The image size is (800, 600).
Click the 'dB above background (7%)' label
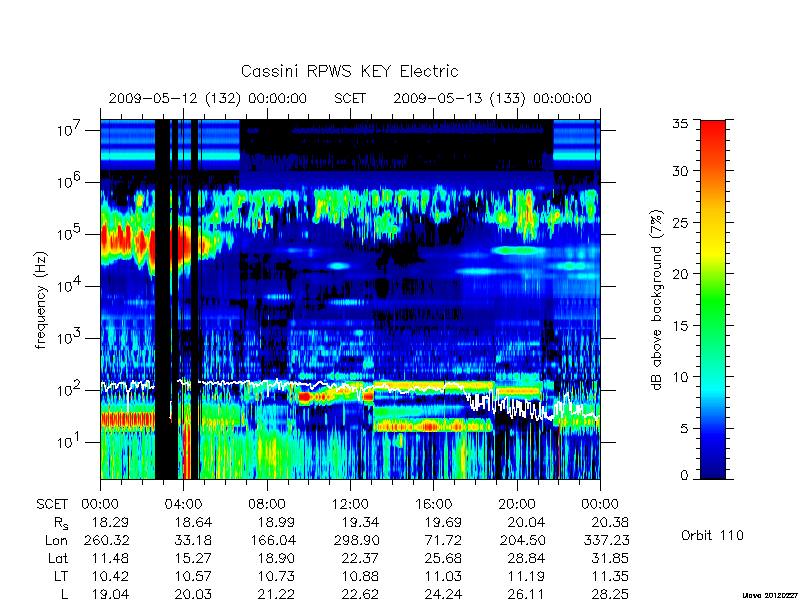point(657,300)
